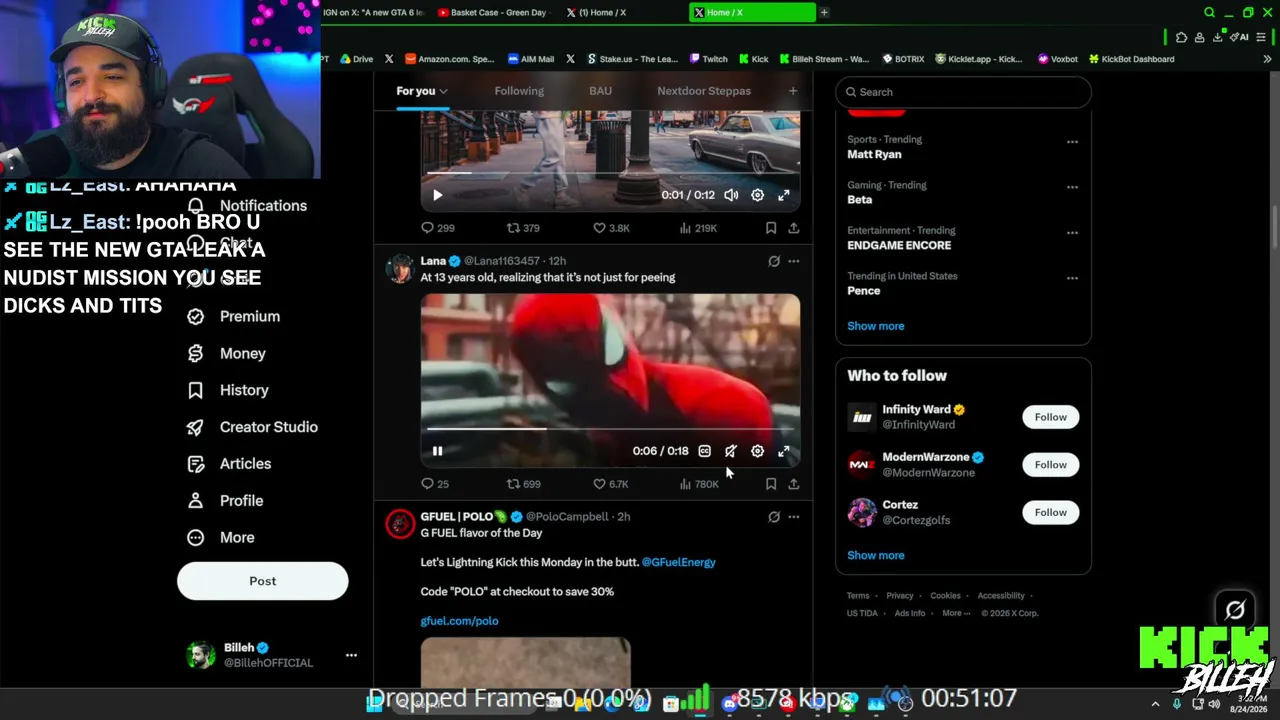The image size is (1280, 720).
Task: Click the browser search icon in title bar
Action: [x=1209, y=13]
